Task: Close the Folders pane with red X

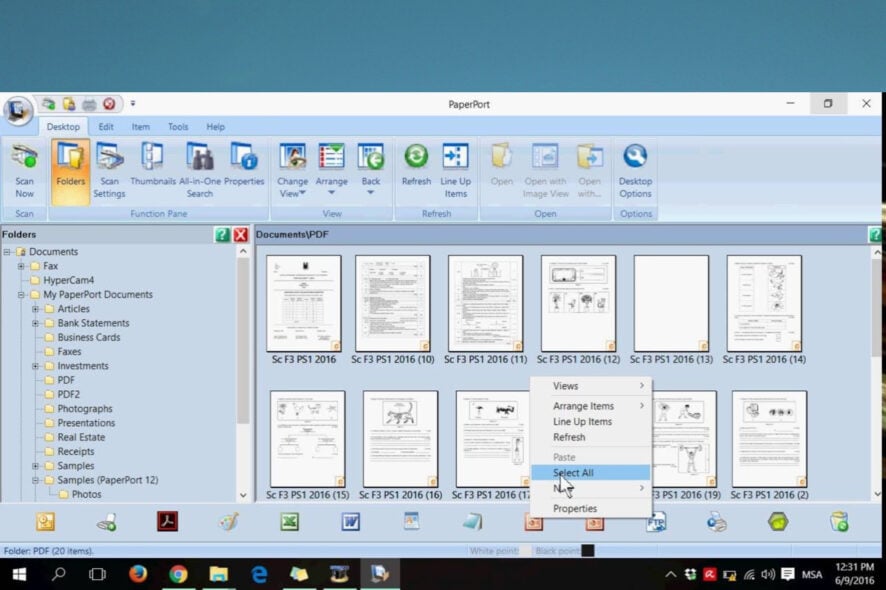Action: pyautogui.click(x=241, y=235)
